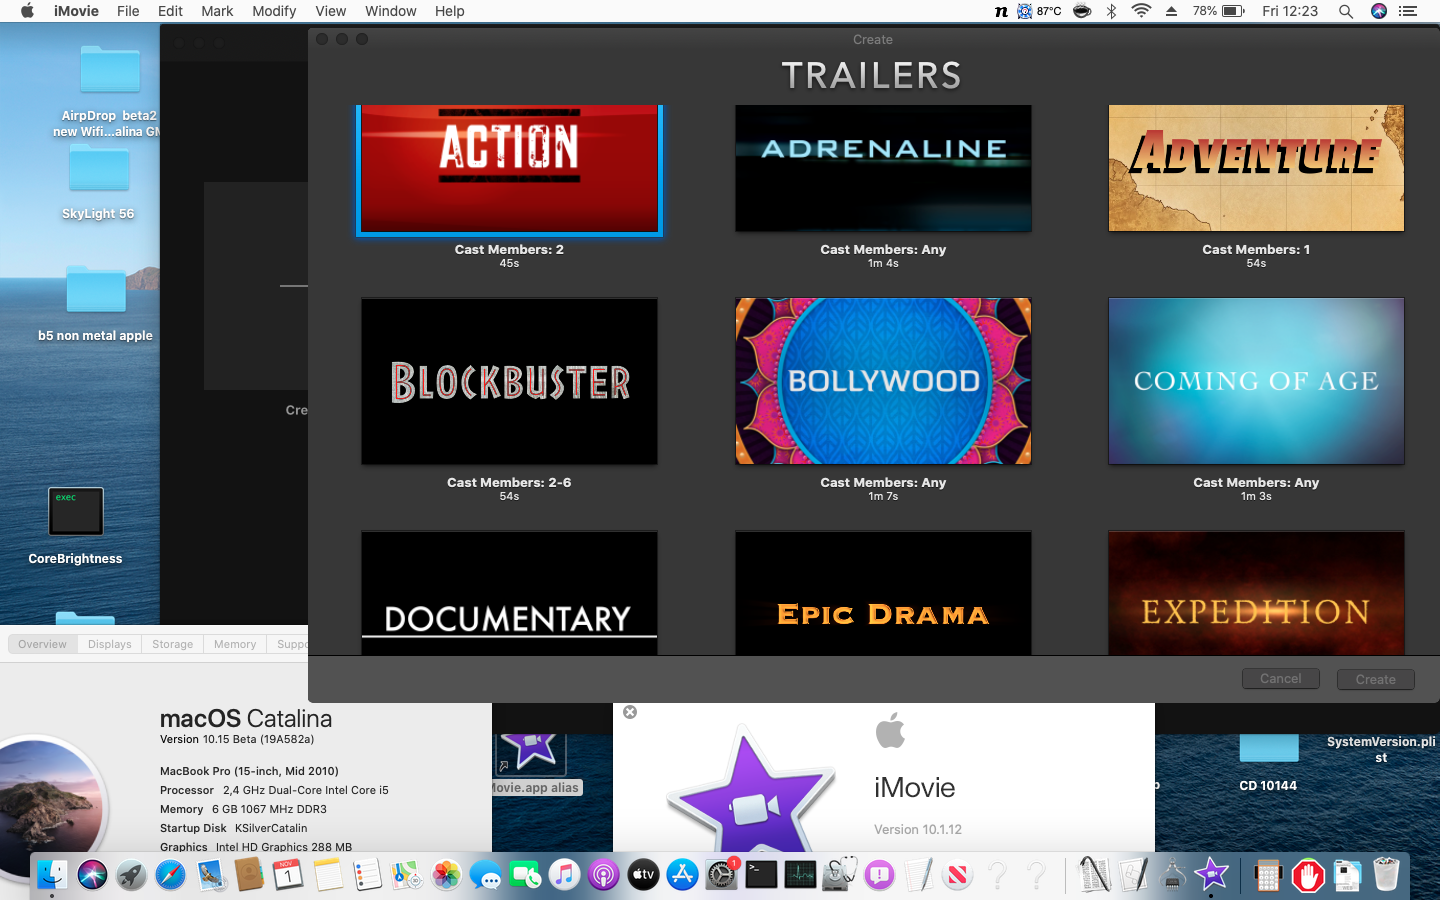Open Spotlight search in menu bar
The height and width of the screenshot is (900, 1440).
click(1346, 11)
